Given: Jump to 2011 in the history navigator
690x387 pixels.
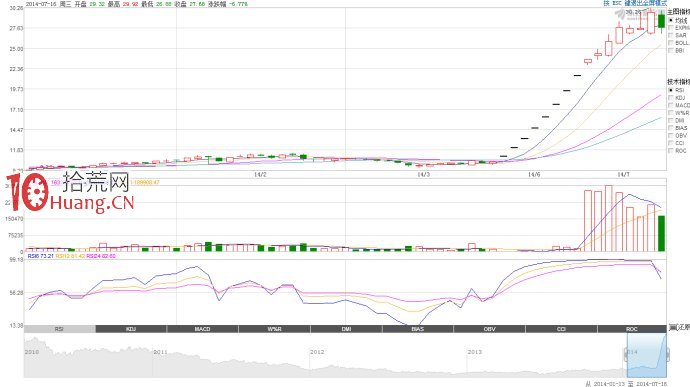Looking at the screenshot, I should 160,352.
